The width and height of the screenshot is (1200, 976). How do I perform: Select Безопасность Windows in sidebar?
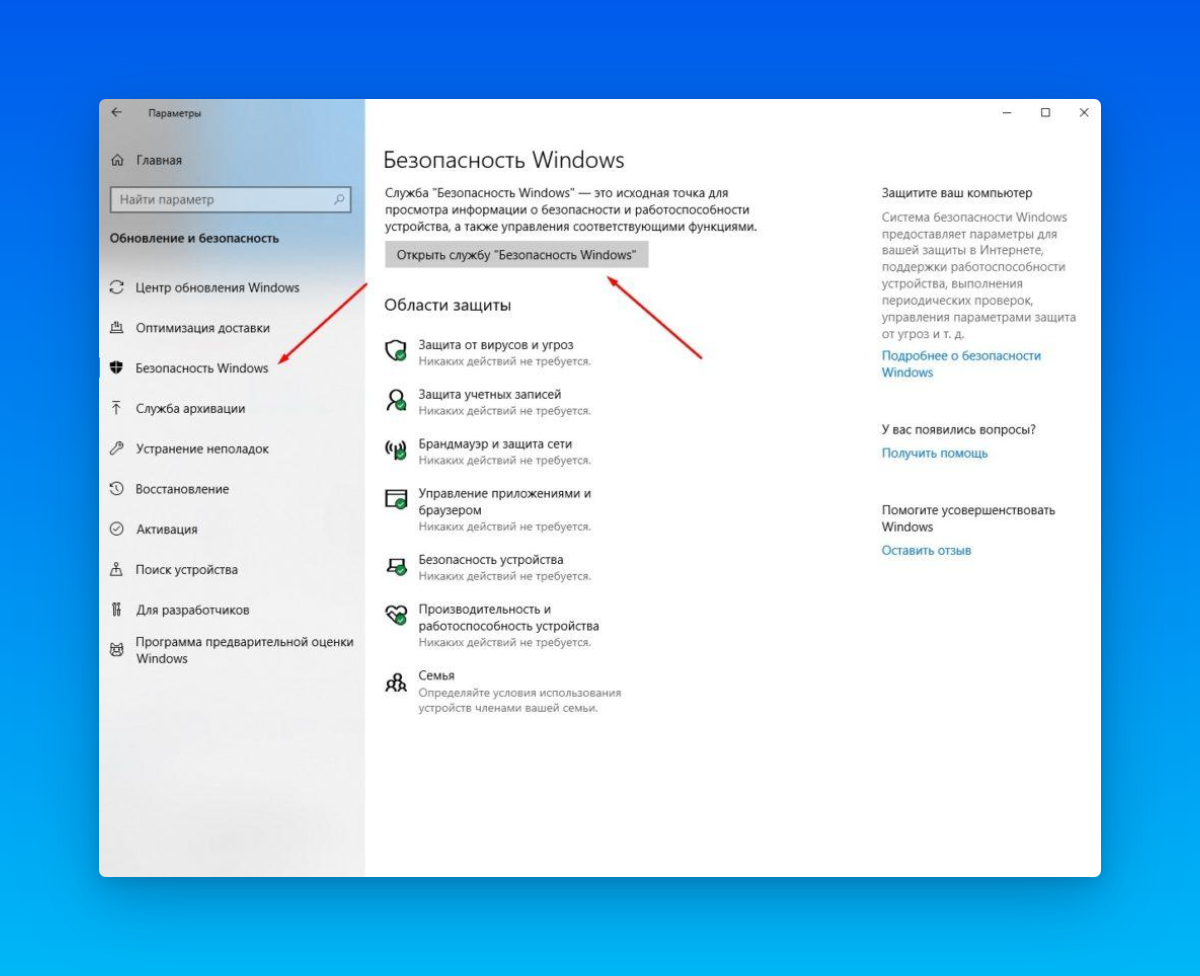point(202,368)
